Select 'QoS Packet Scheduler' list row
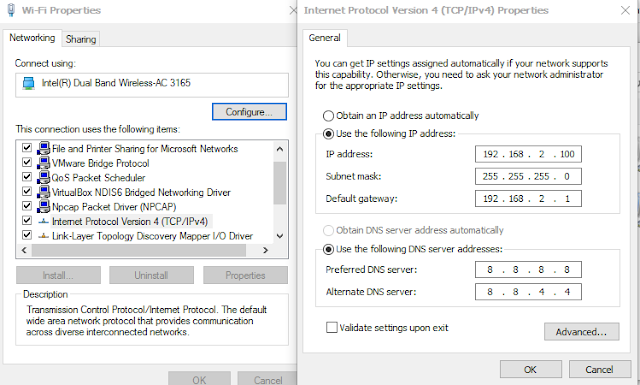The width and height of the screenshot is (640, 385). (98, 178)
